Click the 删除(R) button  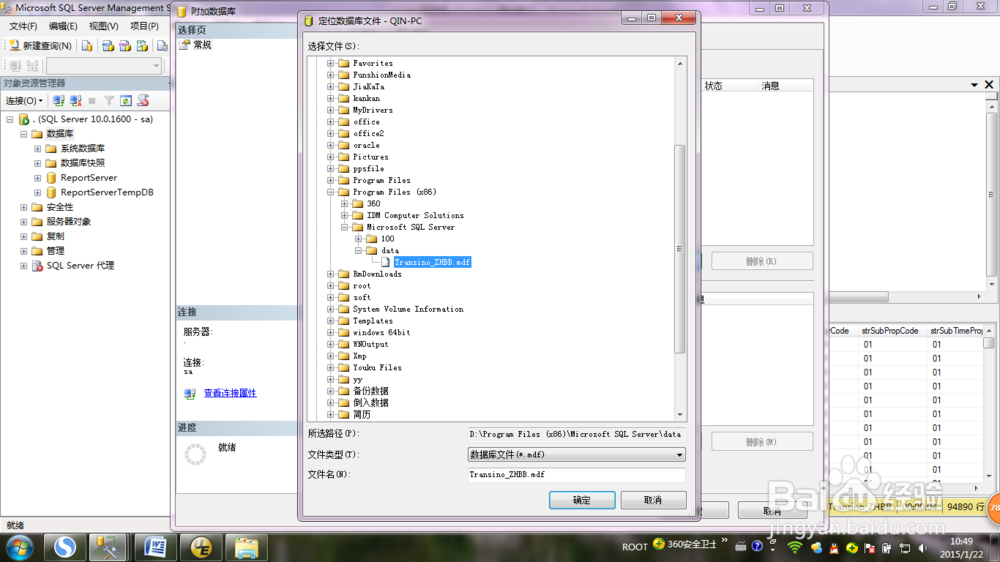(x=761, y=262)
